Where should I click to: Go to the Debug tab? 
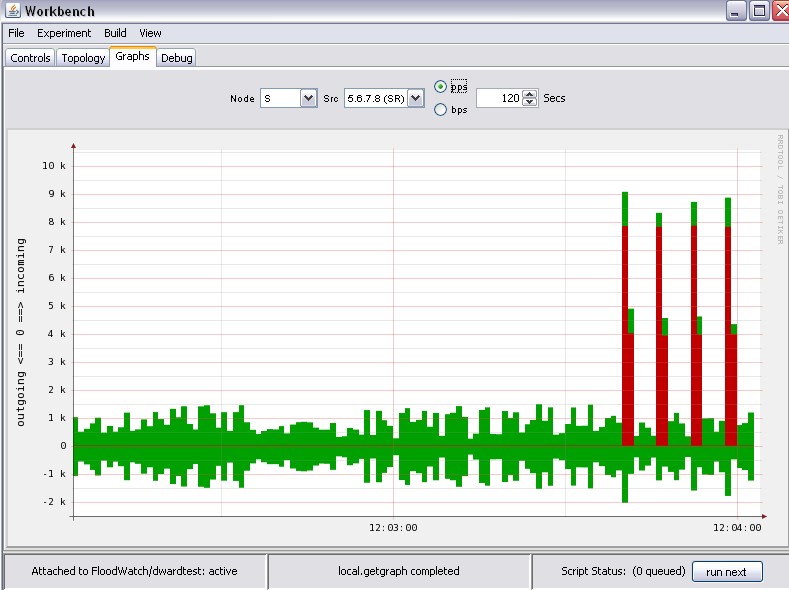pos(177,58)
